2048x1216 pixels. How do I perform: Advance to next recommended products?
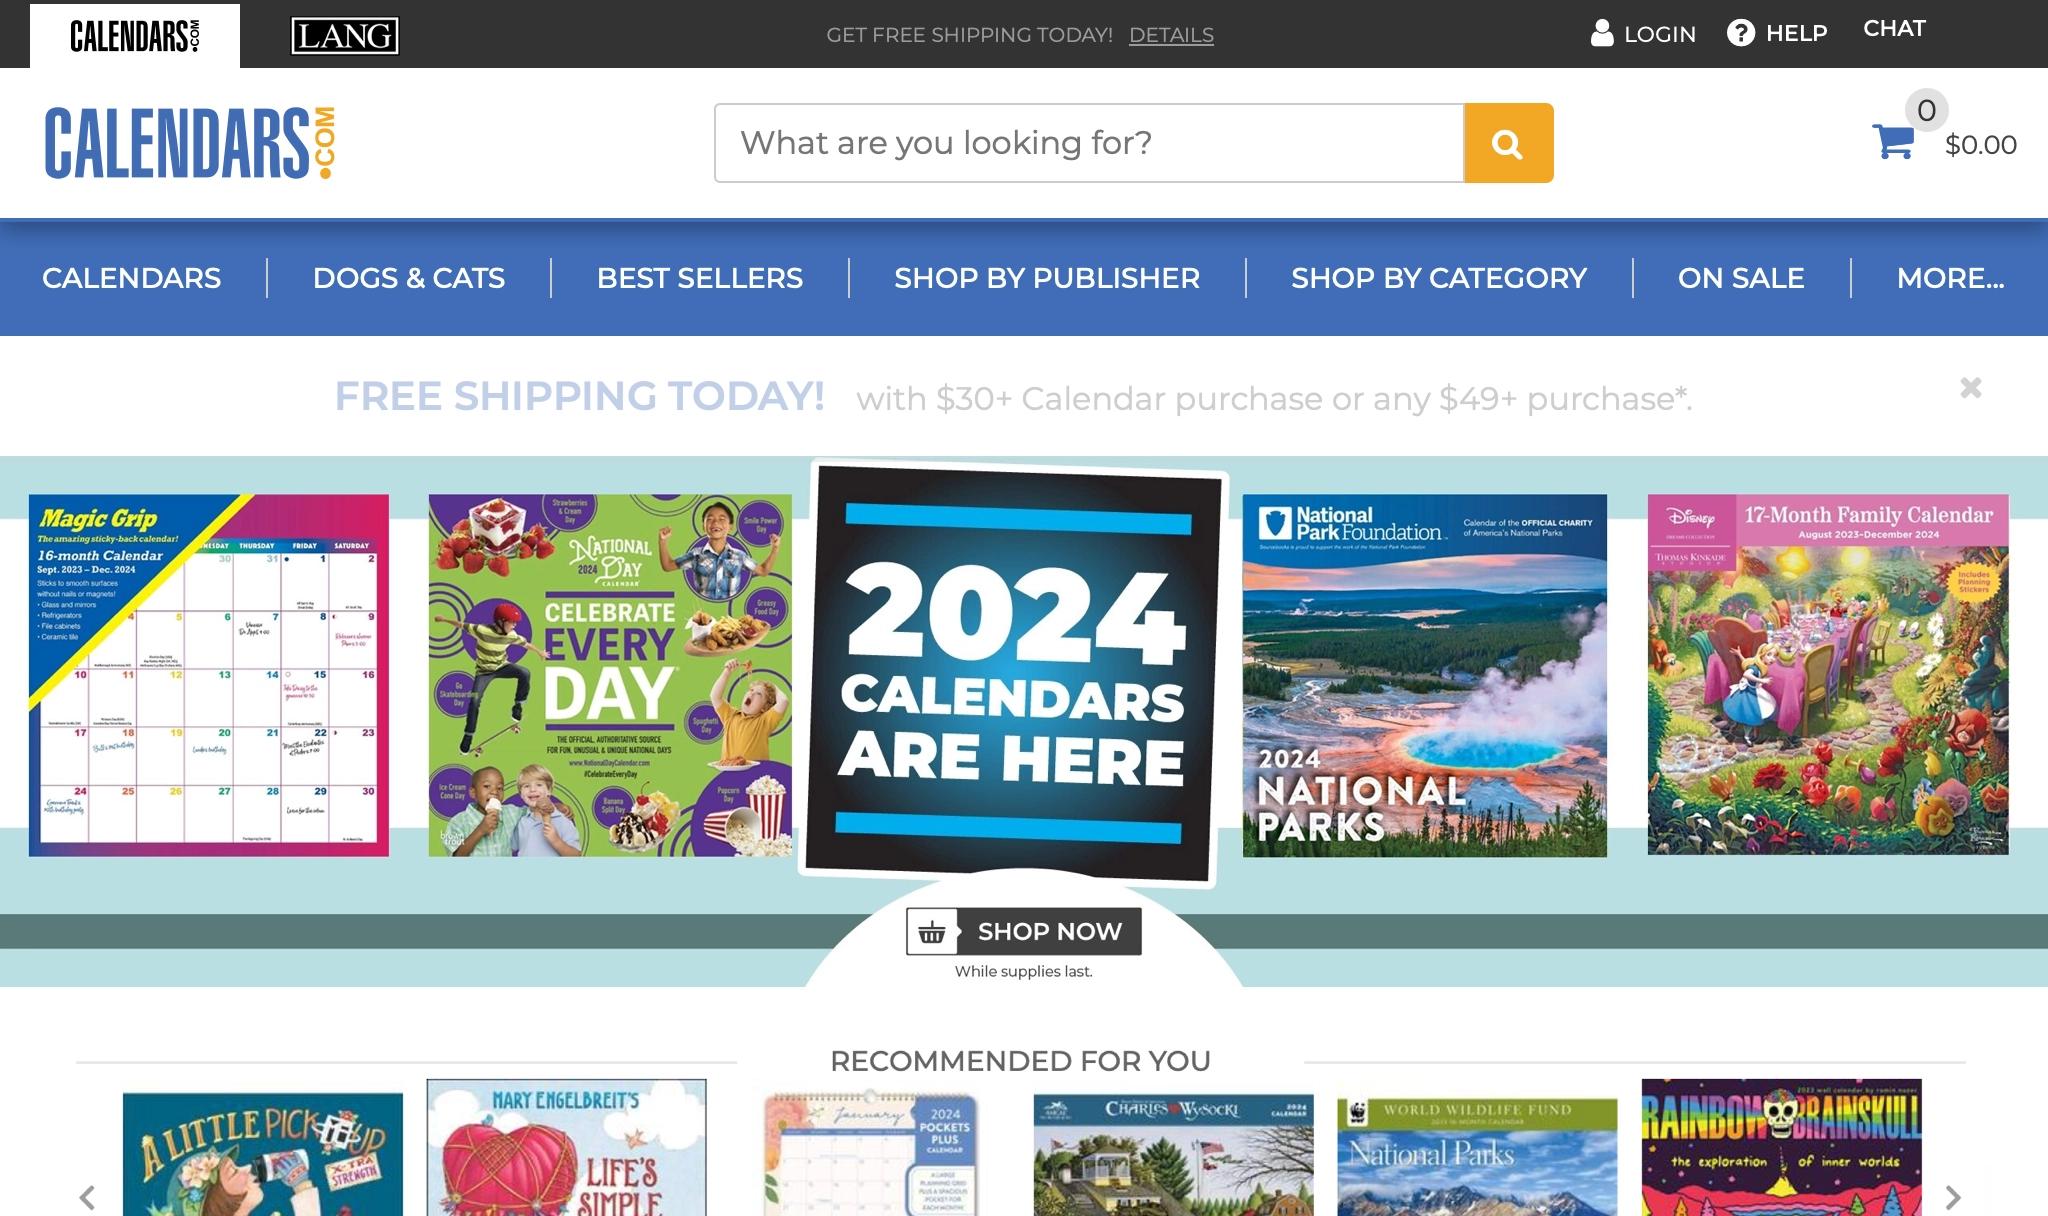coord(1953,1197)
